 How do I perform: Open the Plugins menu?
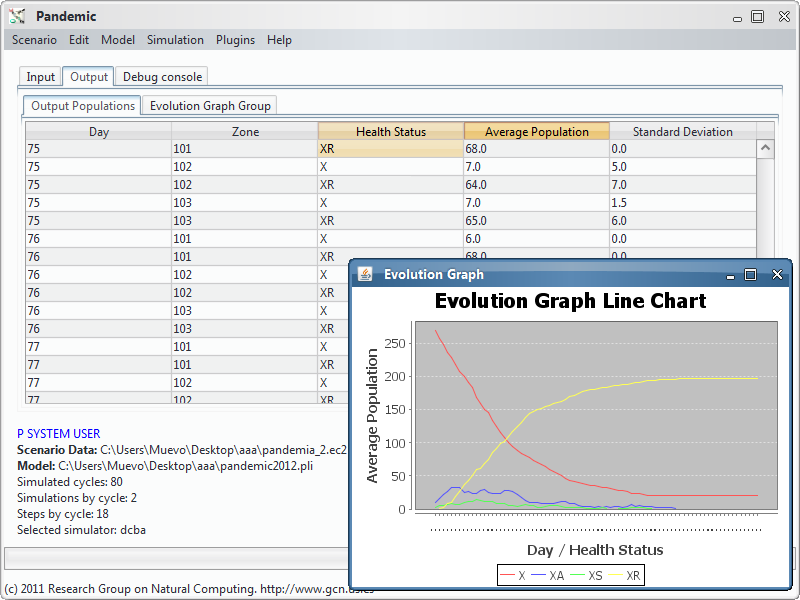click(235, 40)
